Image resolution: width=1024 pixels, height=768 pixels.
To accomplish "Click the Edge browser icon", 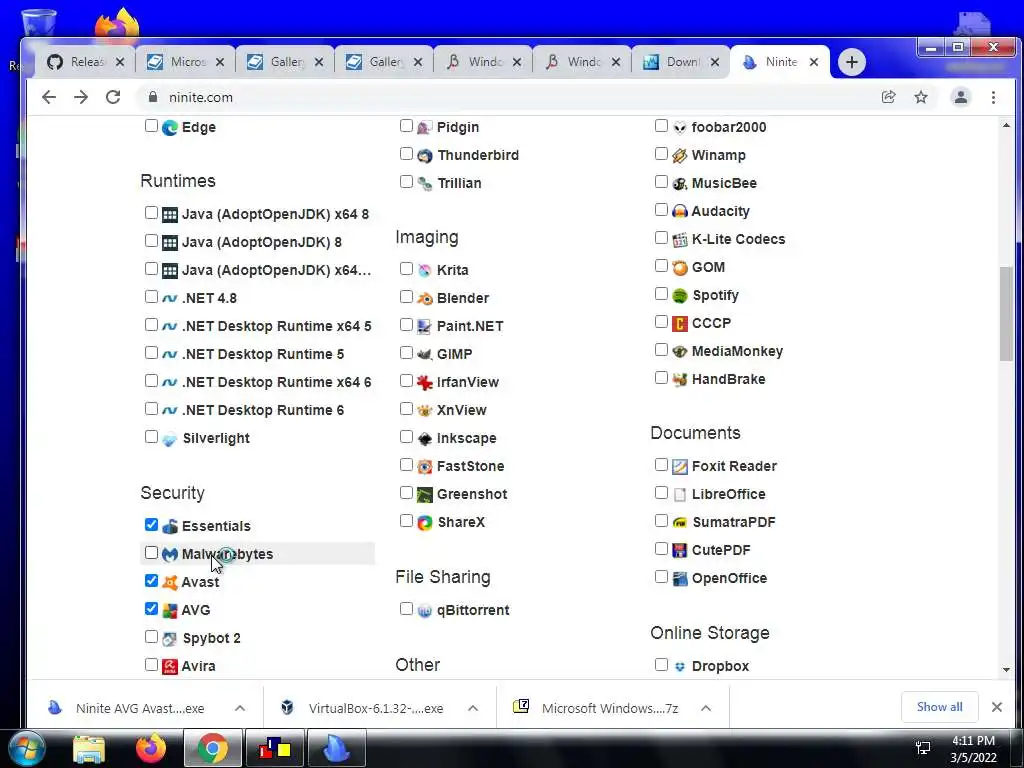I will point(170,127).
